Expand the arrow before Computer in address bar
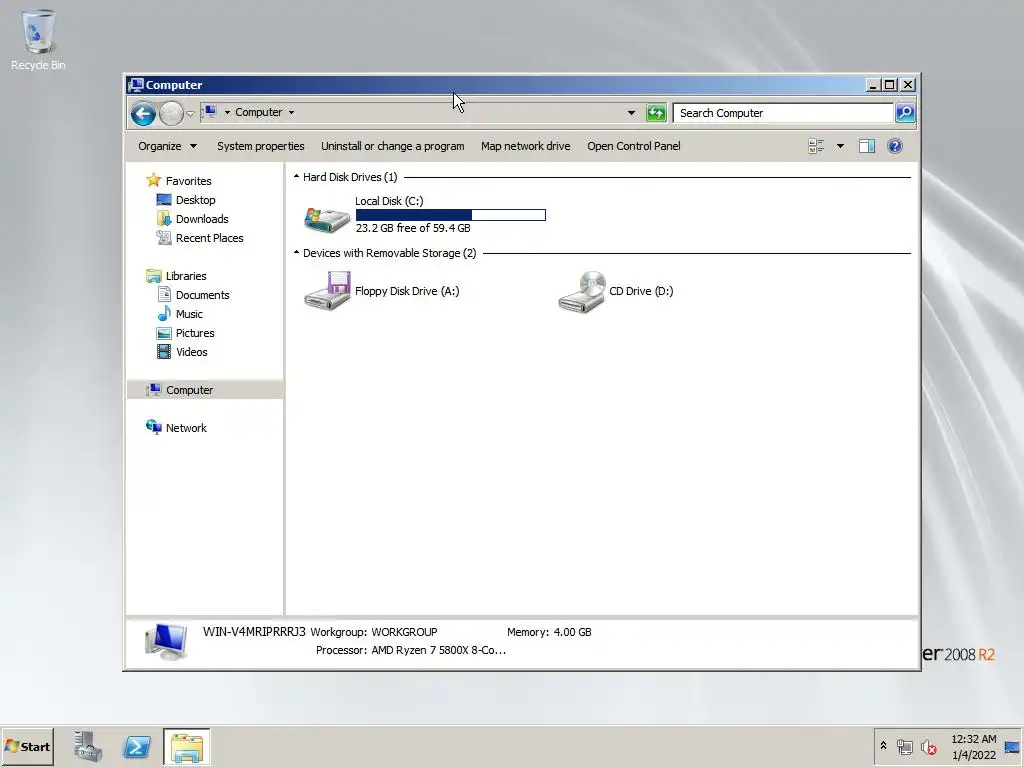 [x=227, y=112]
